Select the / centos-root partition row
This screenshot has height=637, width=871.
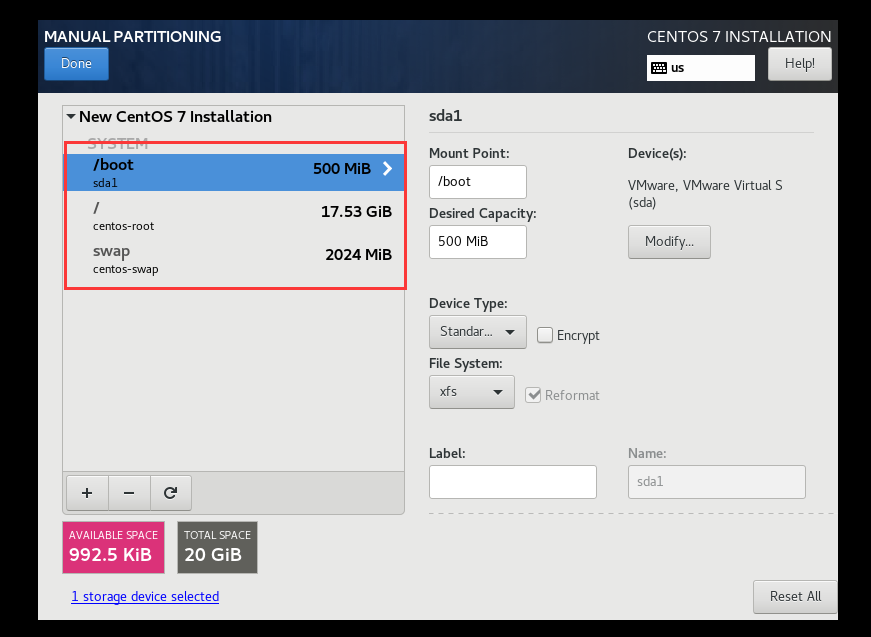point(234,216)
